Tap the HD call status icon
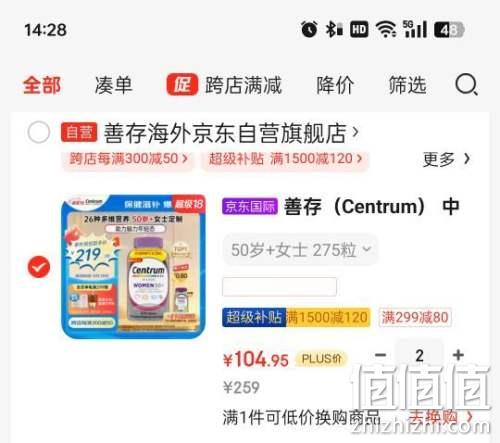 pyautogui.click(x=359, y=29)
